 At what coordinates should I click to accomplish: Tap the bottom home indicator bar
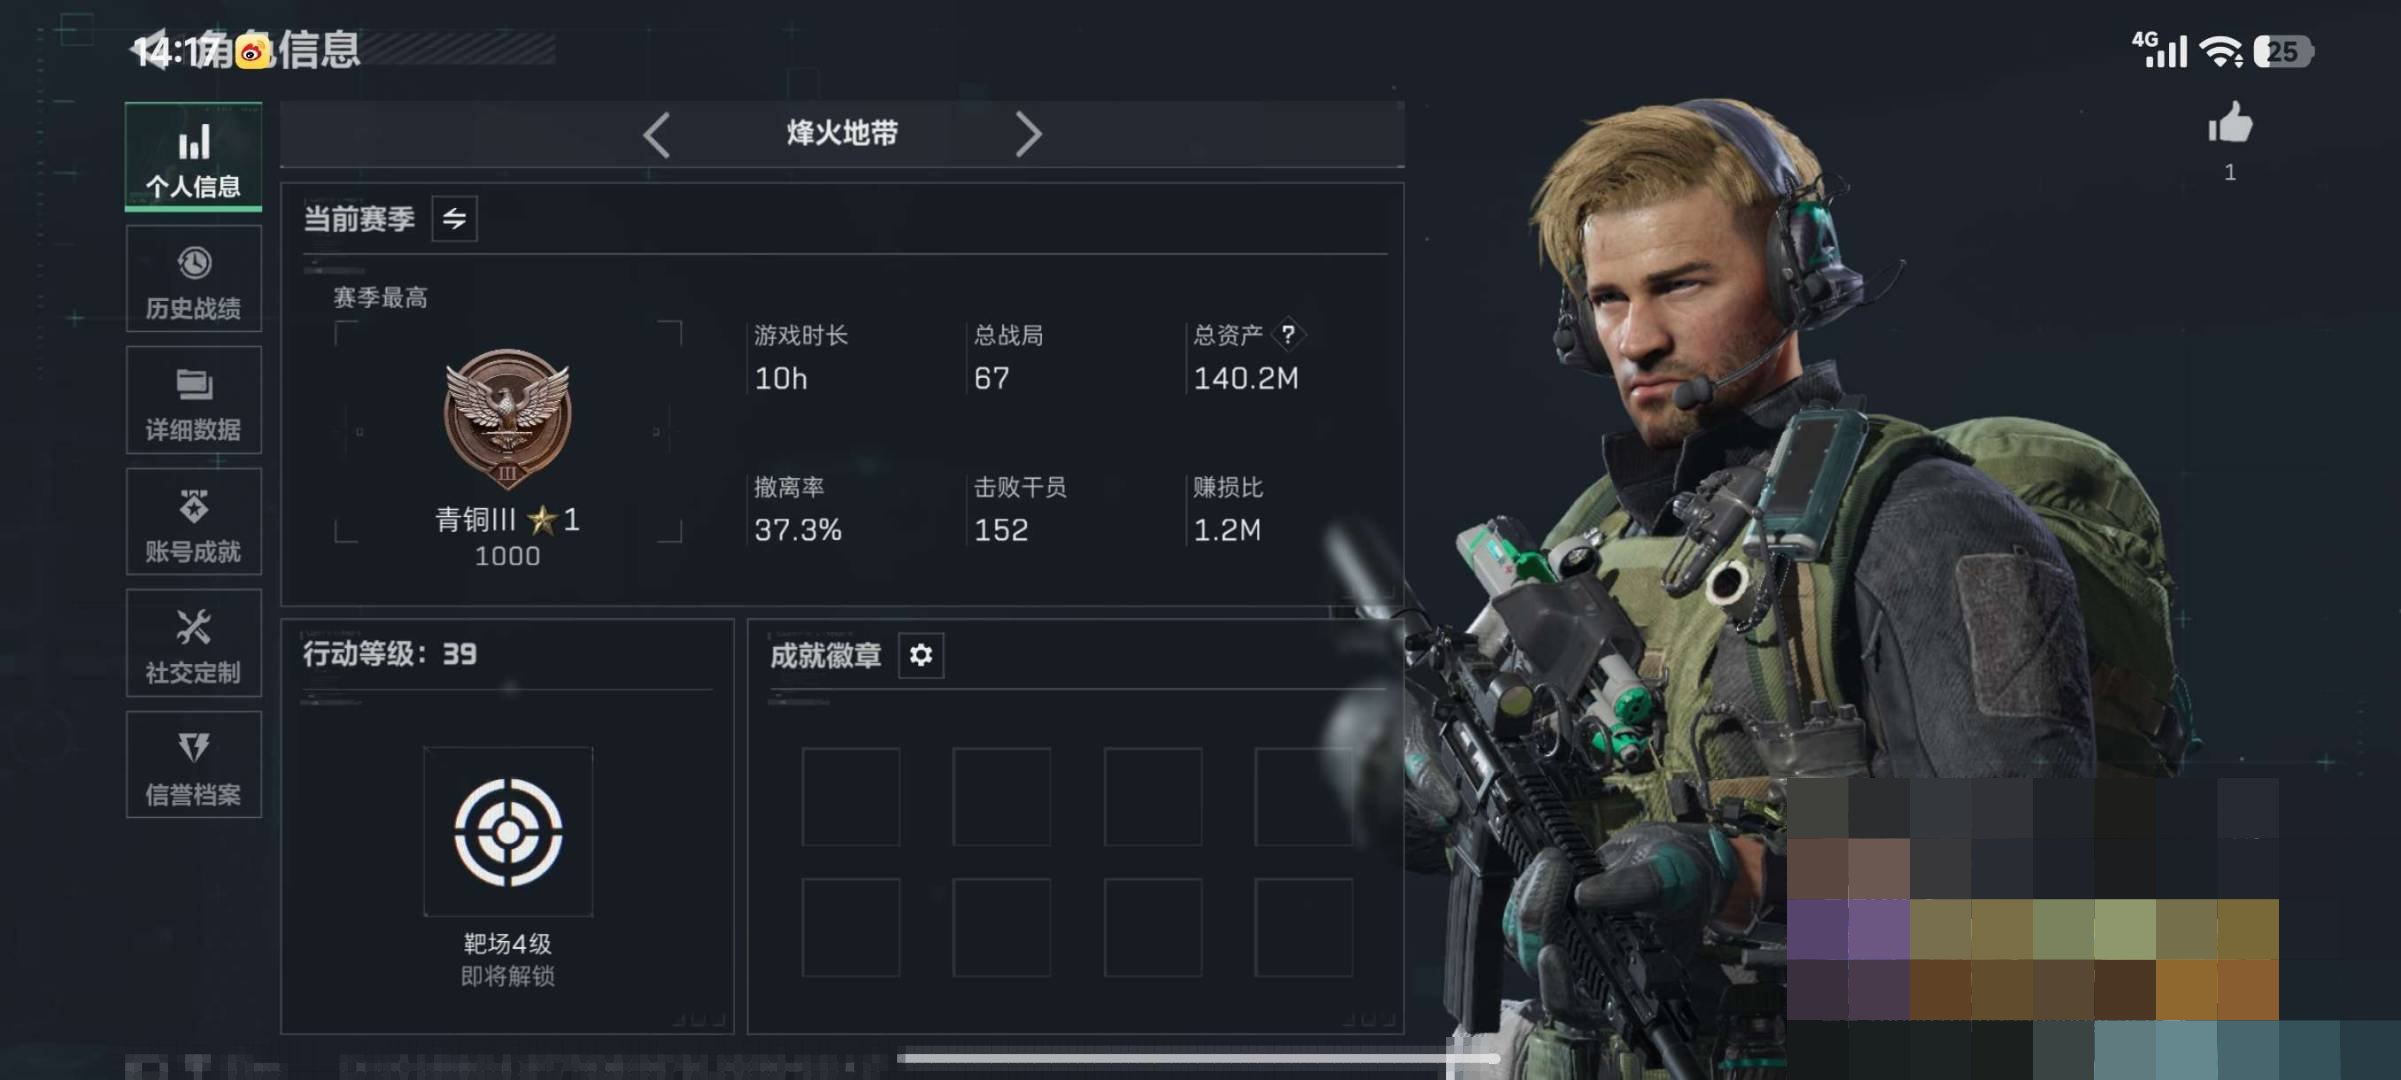(1198, 1058)
